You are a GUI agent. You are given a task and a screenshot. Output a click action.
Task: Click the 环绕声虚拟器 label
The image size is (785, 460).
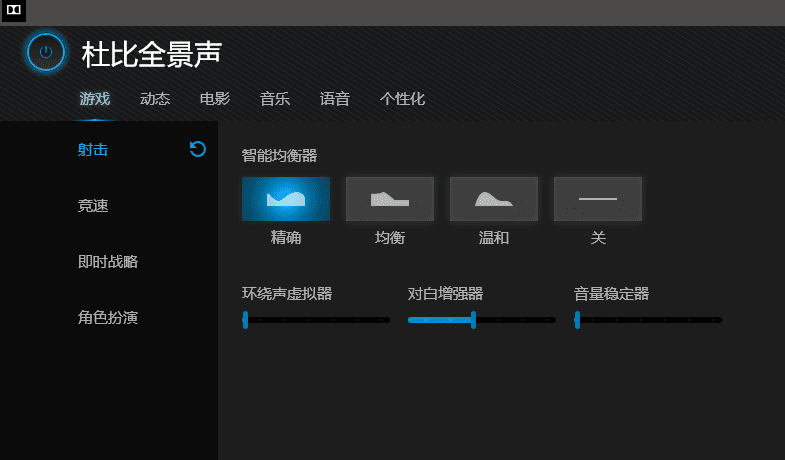287,294
